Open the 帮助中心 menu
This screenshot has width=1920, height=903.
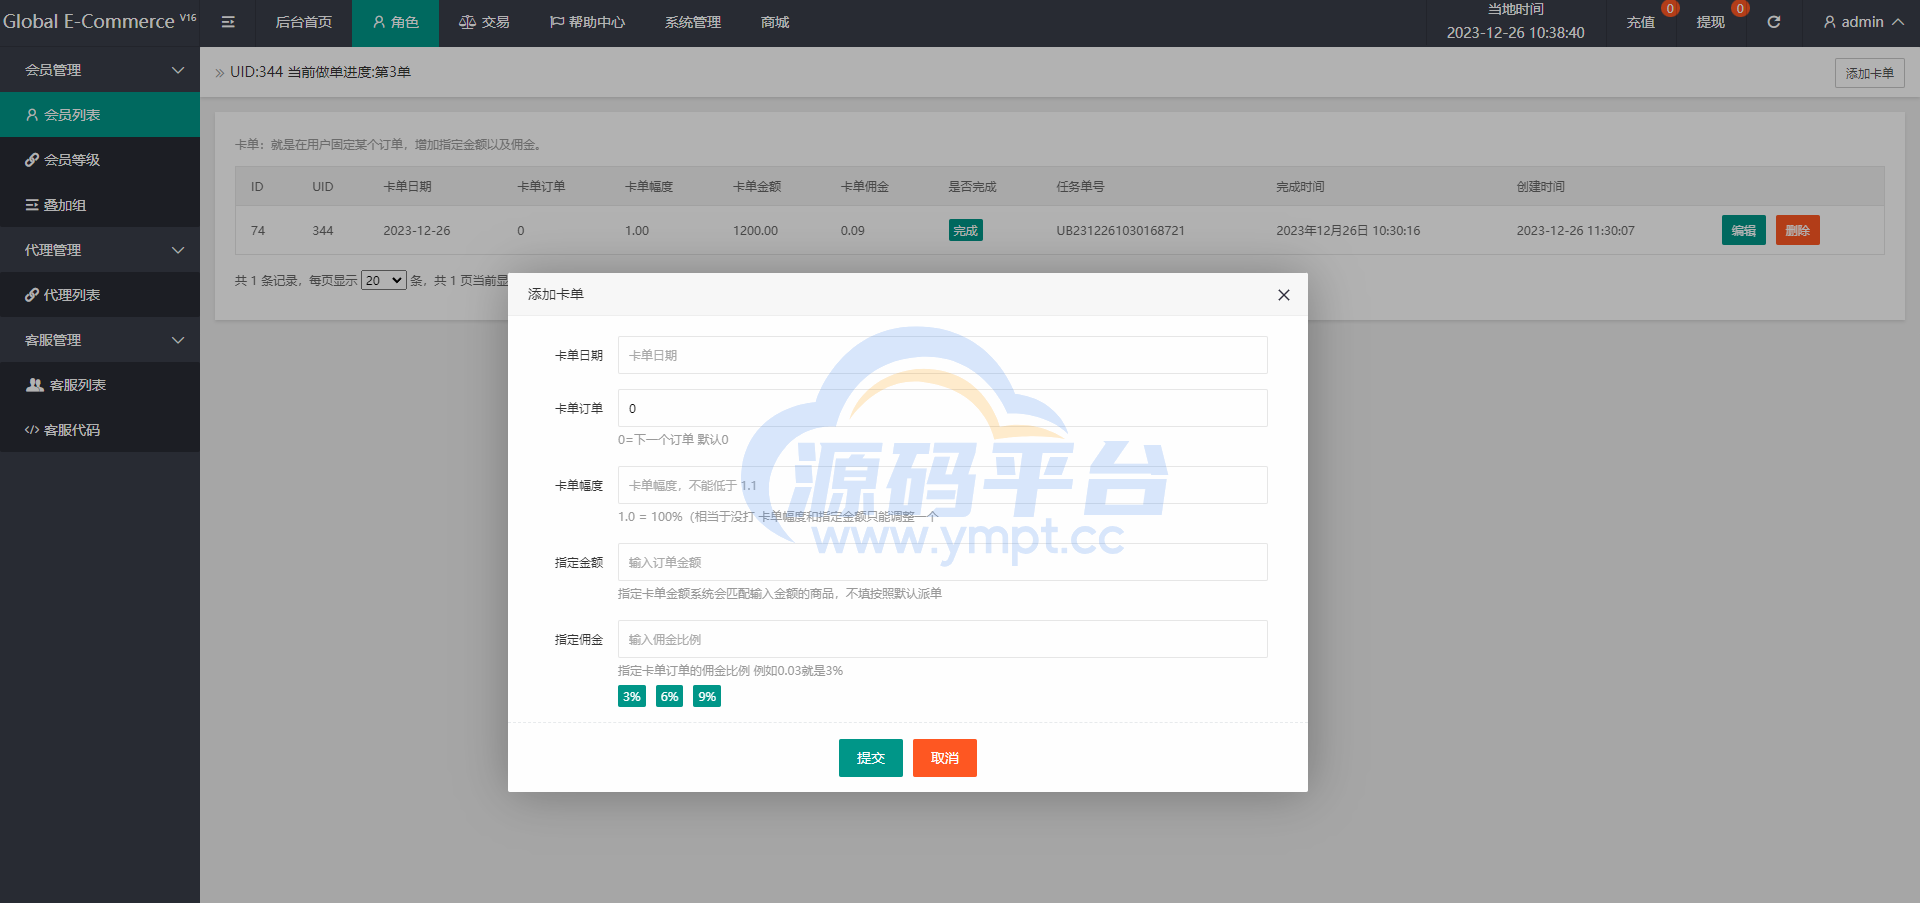pos(587,22)
